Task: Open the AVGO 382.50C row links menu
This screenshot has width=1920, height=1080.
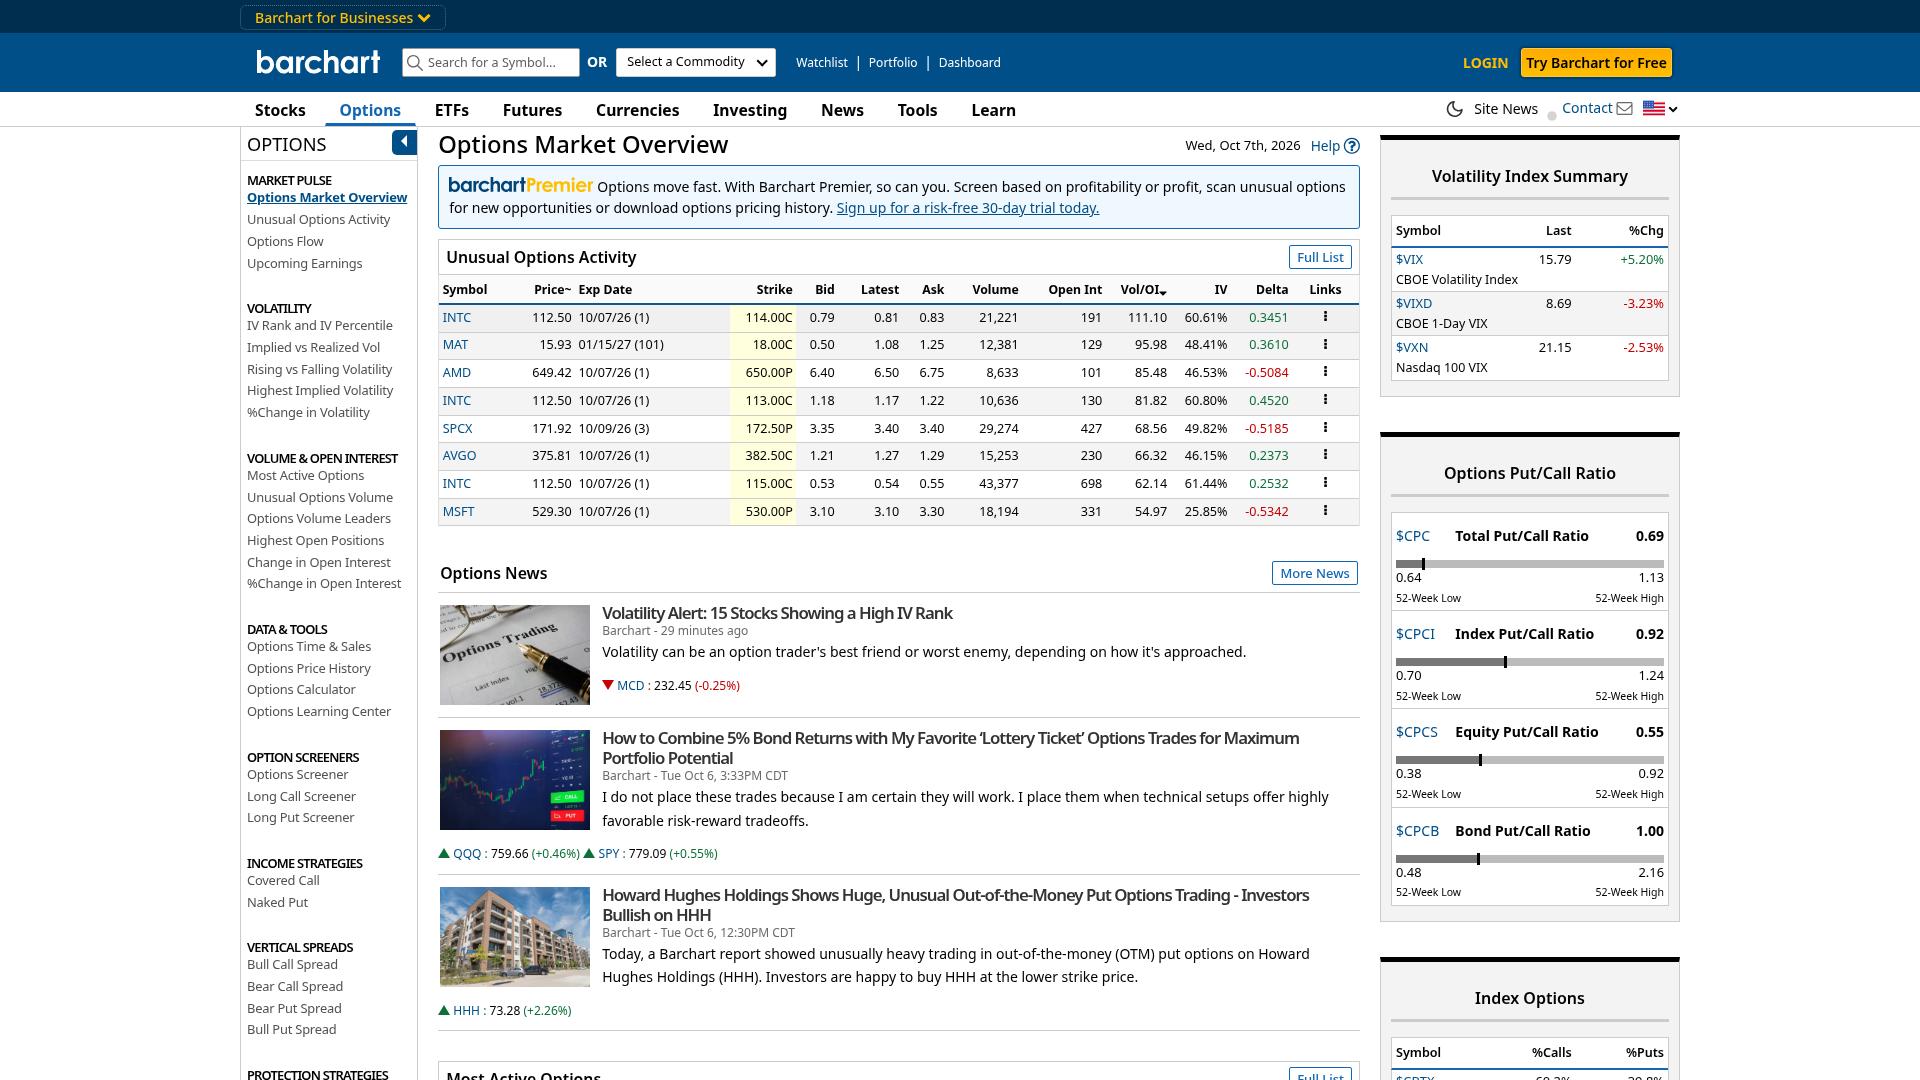Action: click(x=1325, y=455)
